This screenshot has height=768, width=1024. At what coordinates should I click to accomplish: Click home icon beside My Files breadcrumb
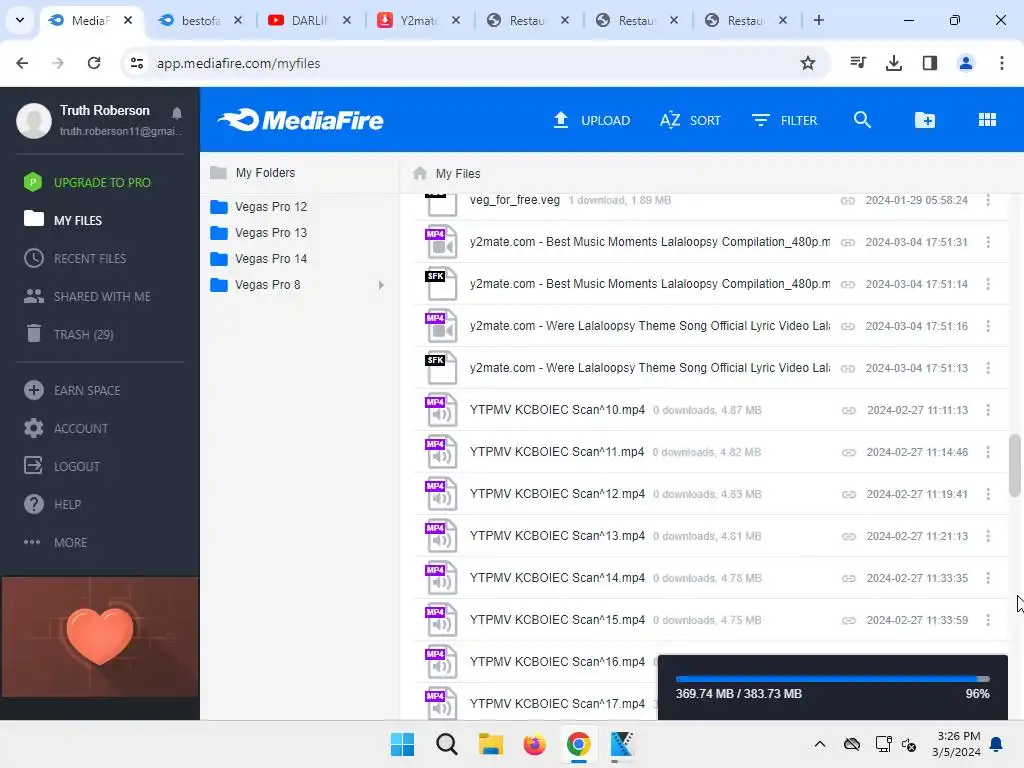pyautogui.click(x=420, y=173)
